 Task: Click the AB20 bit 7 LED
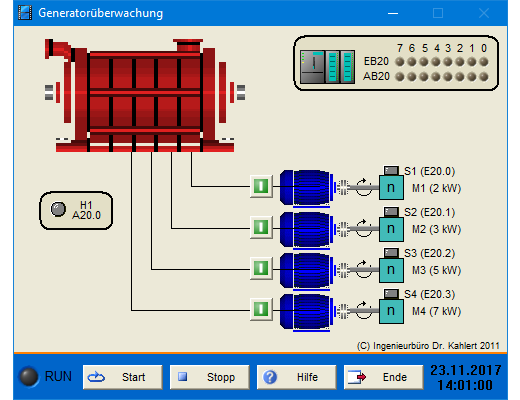[400, 77]
